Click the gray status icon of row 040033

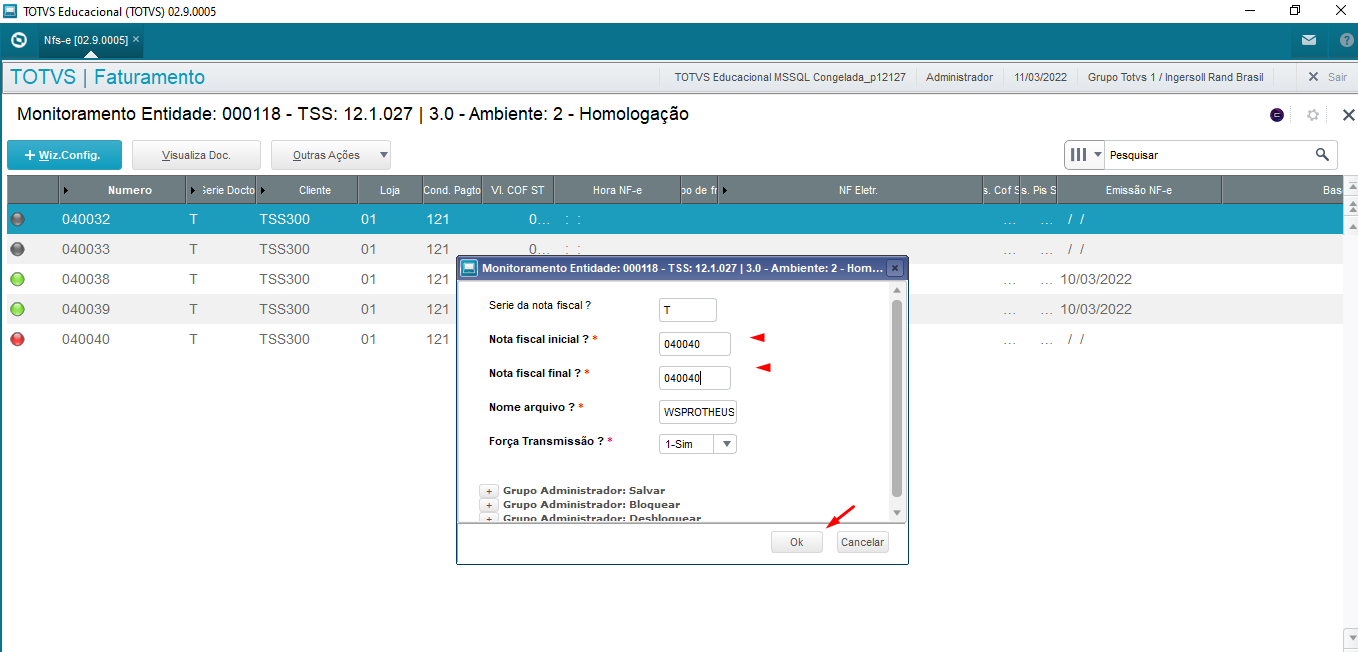click(17, 249)
